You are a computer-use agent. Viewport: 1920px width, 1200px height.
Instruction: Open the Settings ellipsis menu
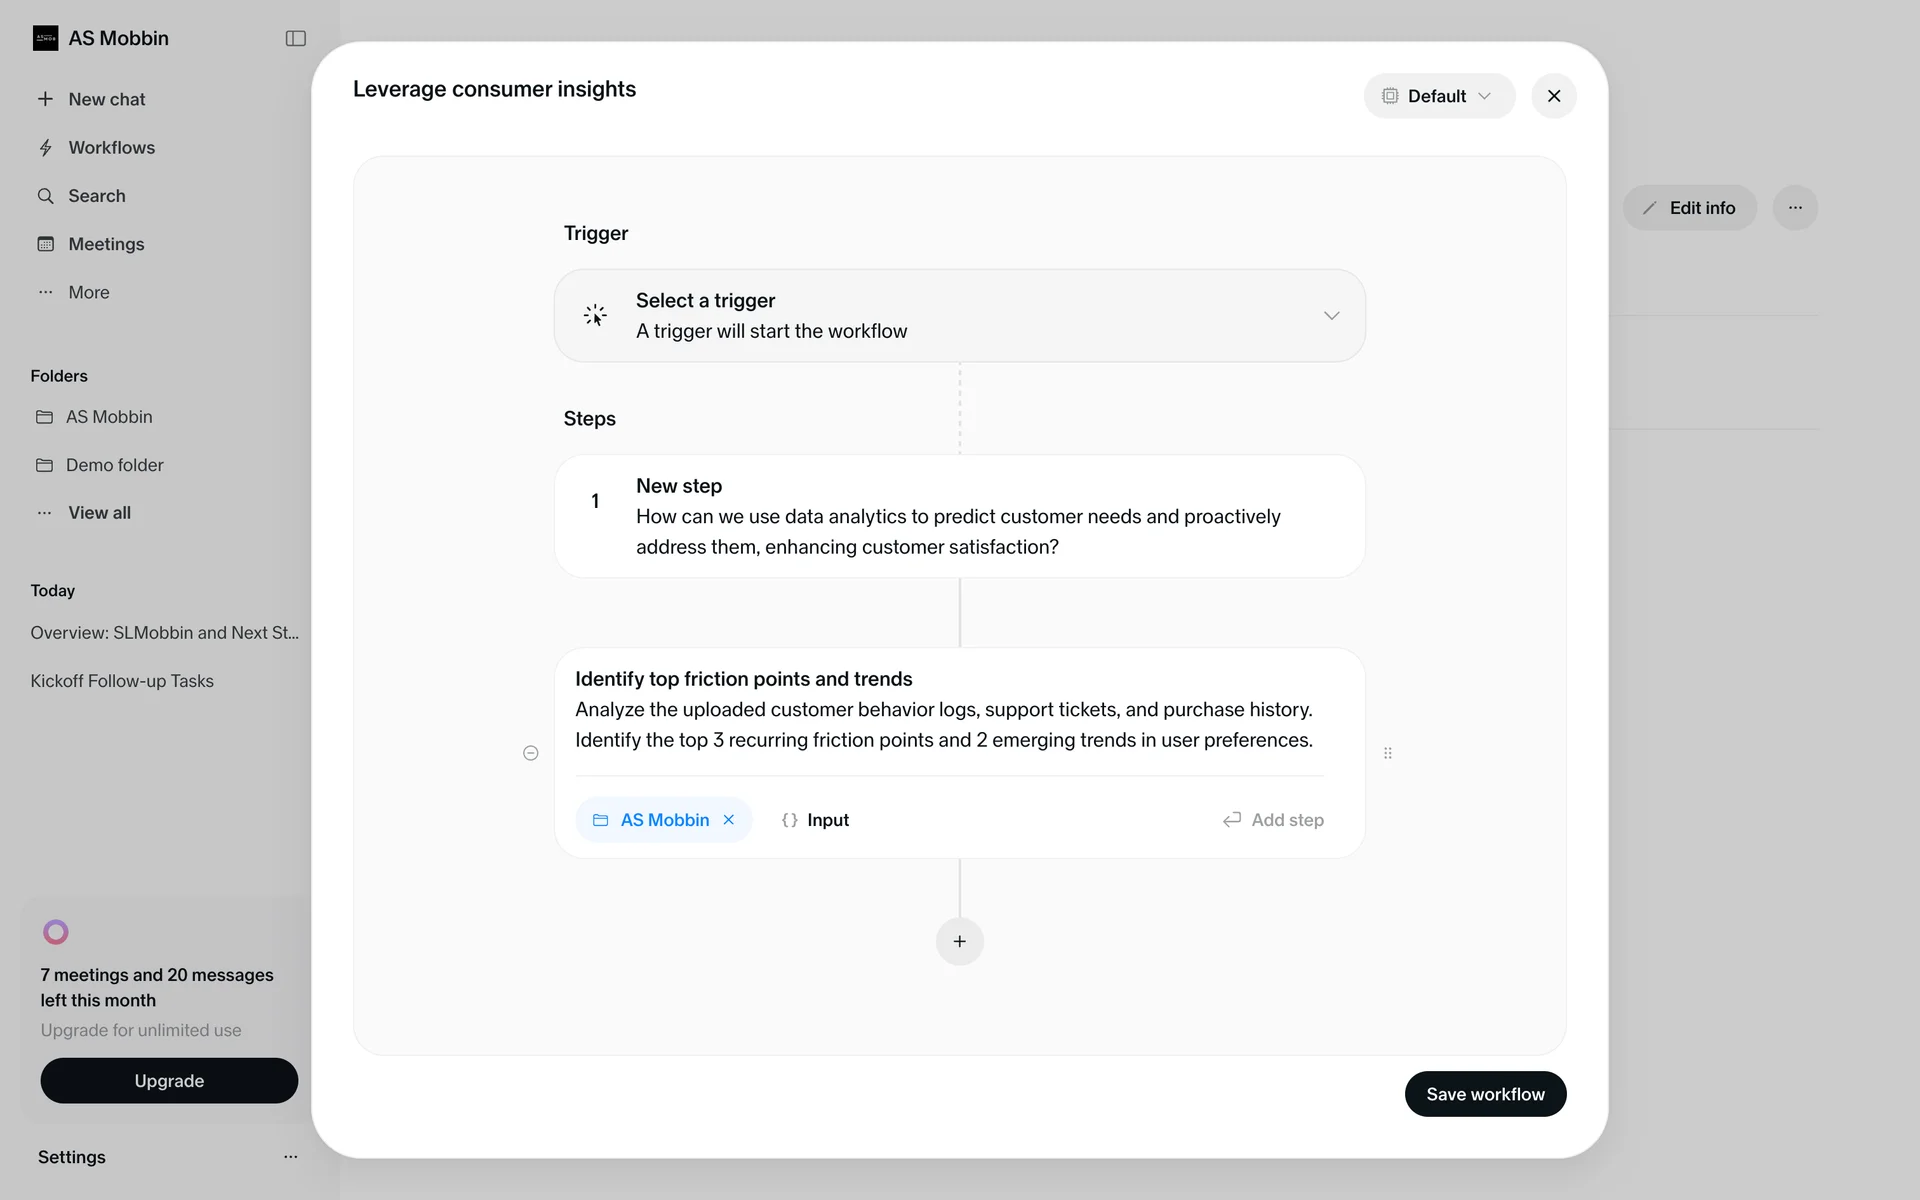tap(290, 1157)
